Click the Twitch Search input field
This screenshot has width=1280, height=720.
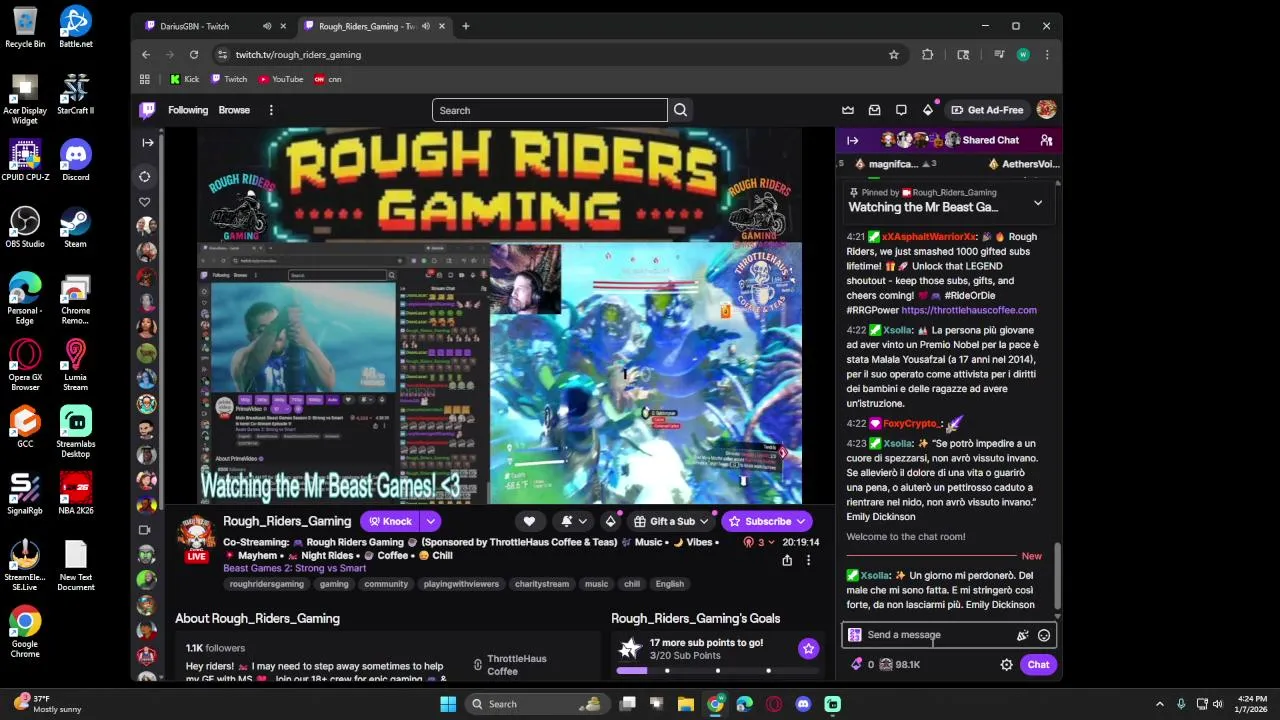550,110
